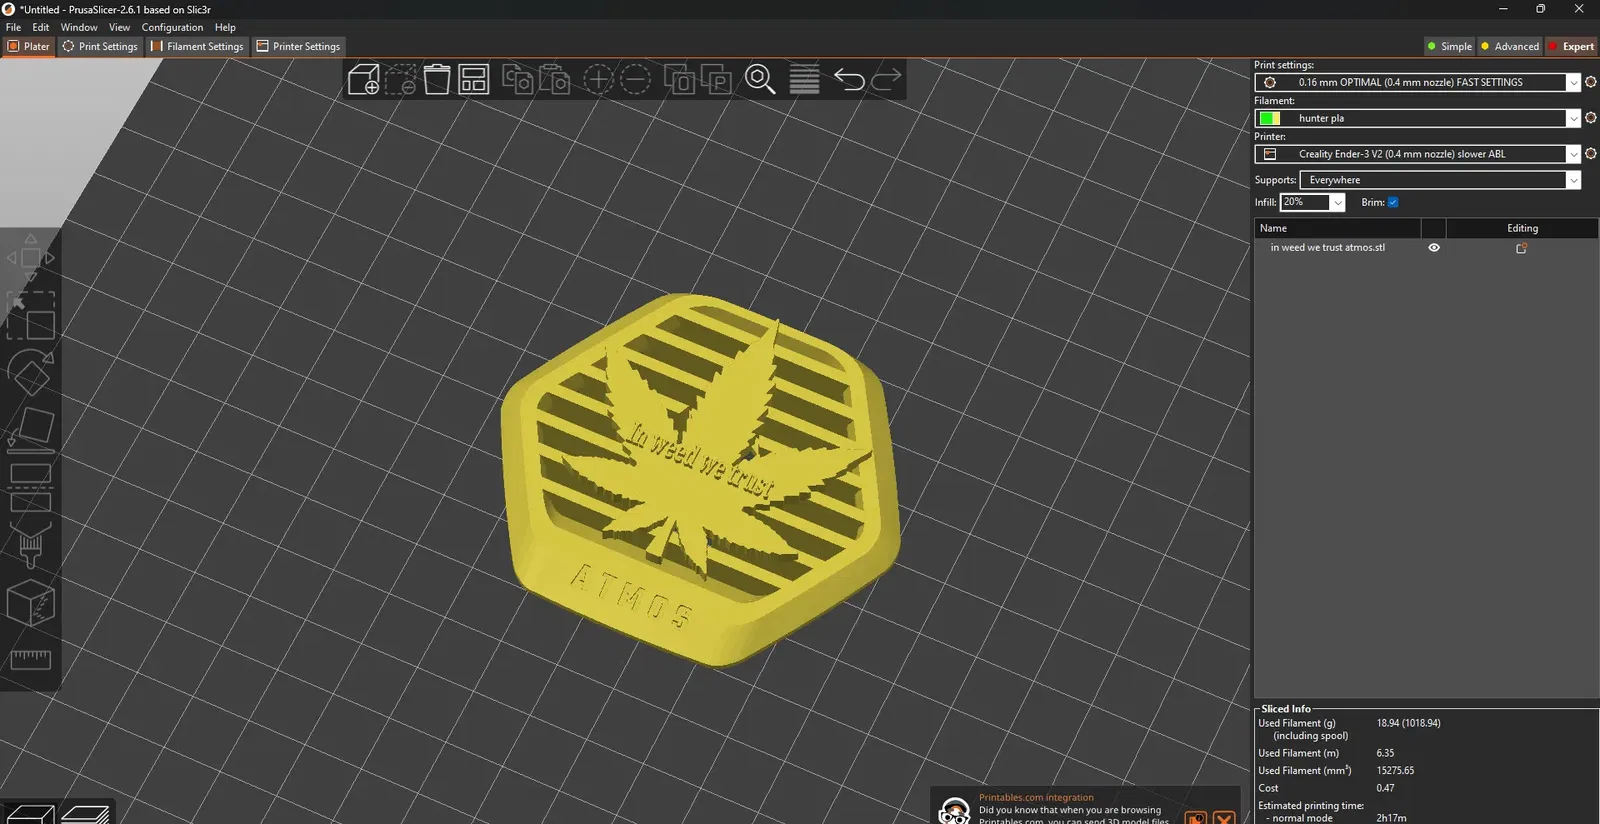Open the paint-on supports brush tool

point(30,544)
